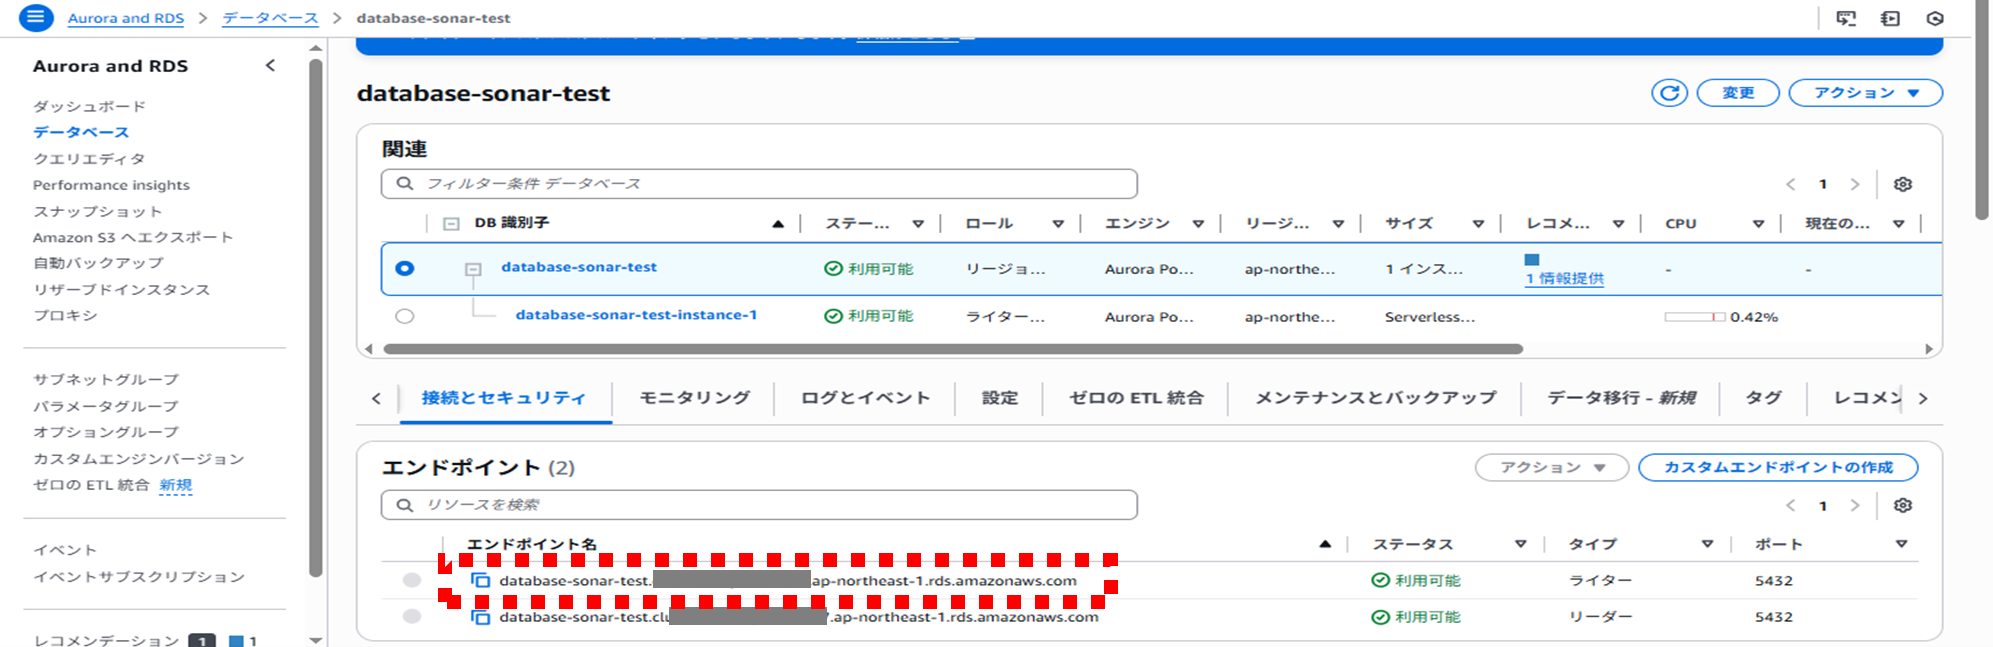The image size is (1993, 647).
Task: Refresh the database list
Action: pyautogui.click(x=1669, y=93)
